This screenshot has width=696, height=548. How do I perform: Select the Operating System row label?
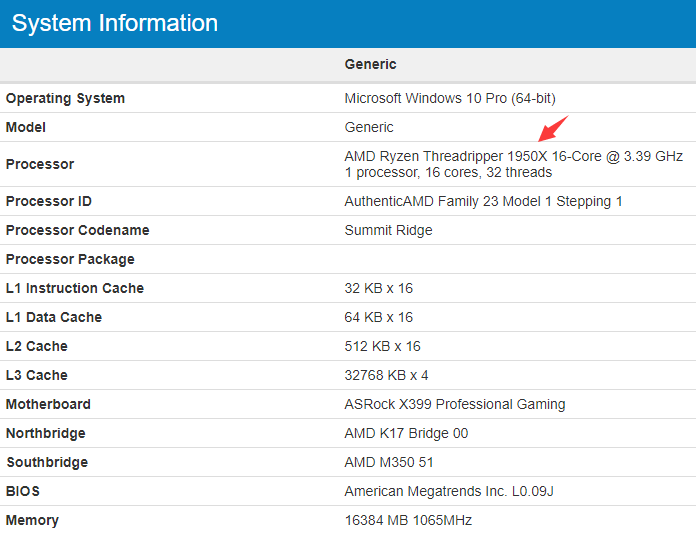pos(65,98)
